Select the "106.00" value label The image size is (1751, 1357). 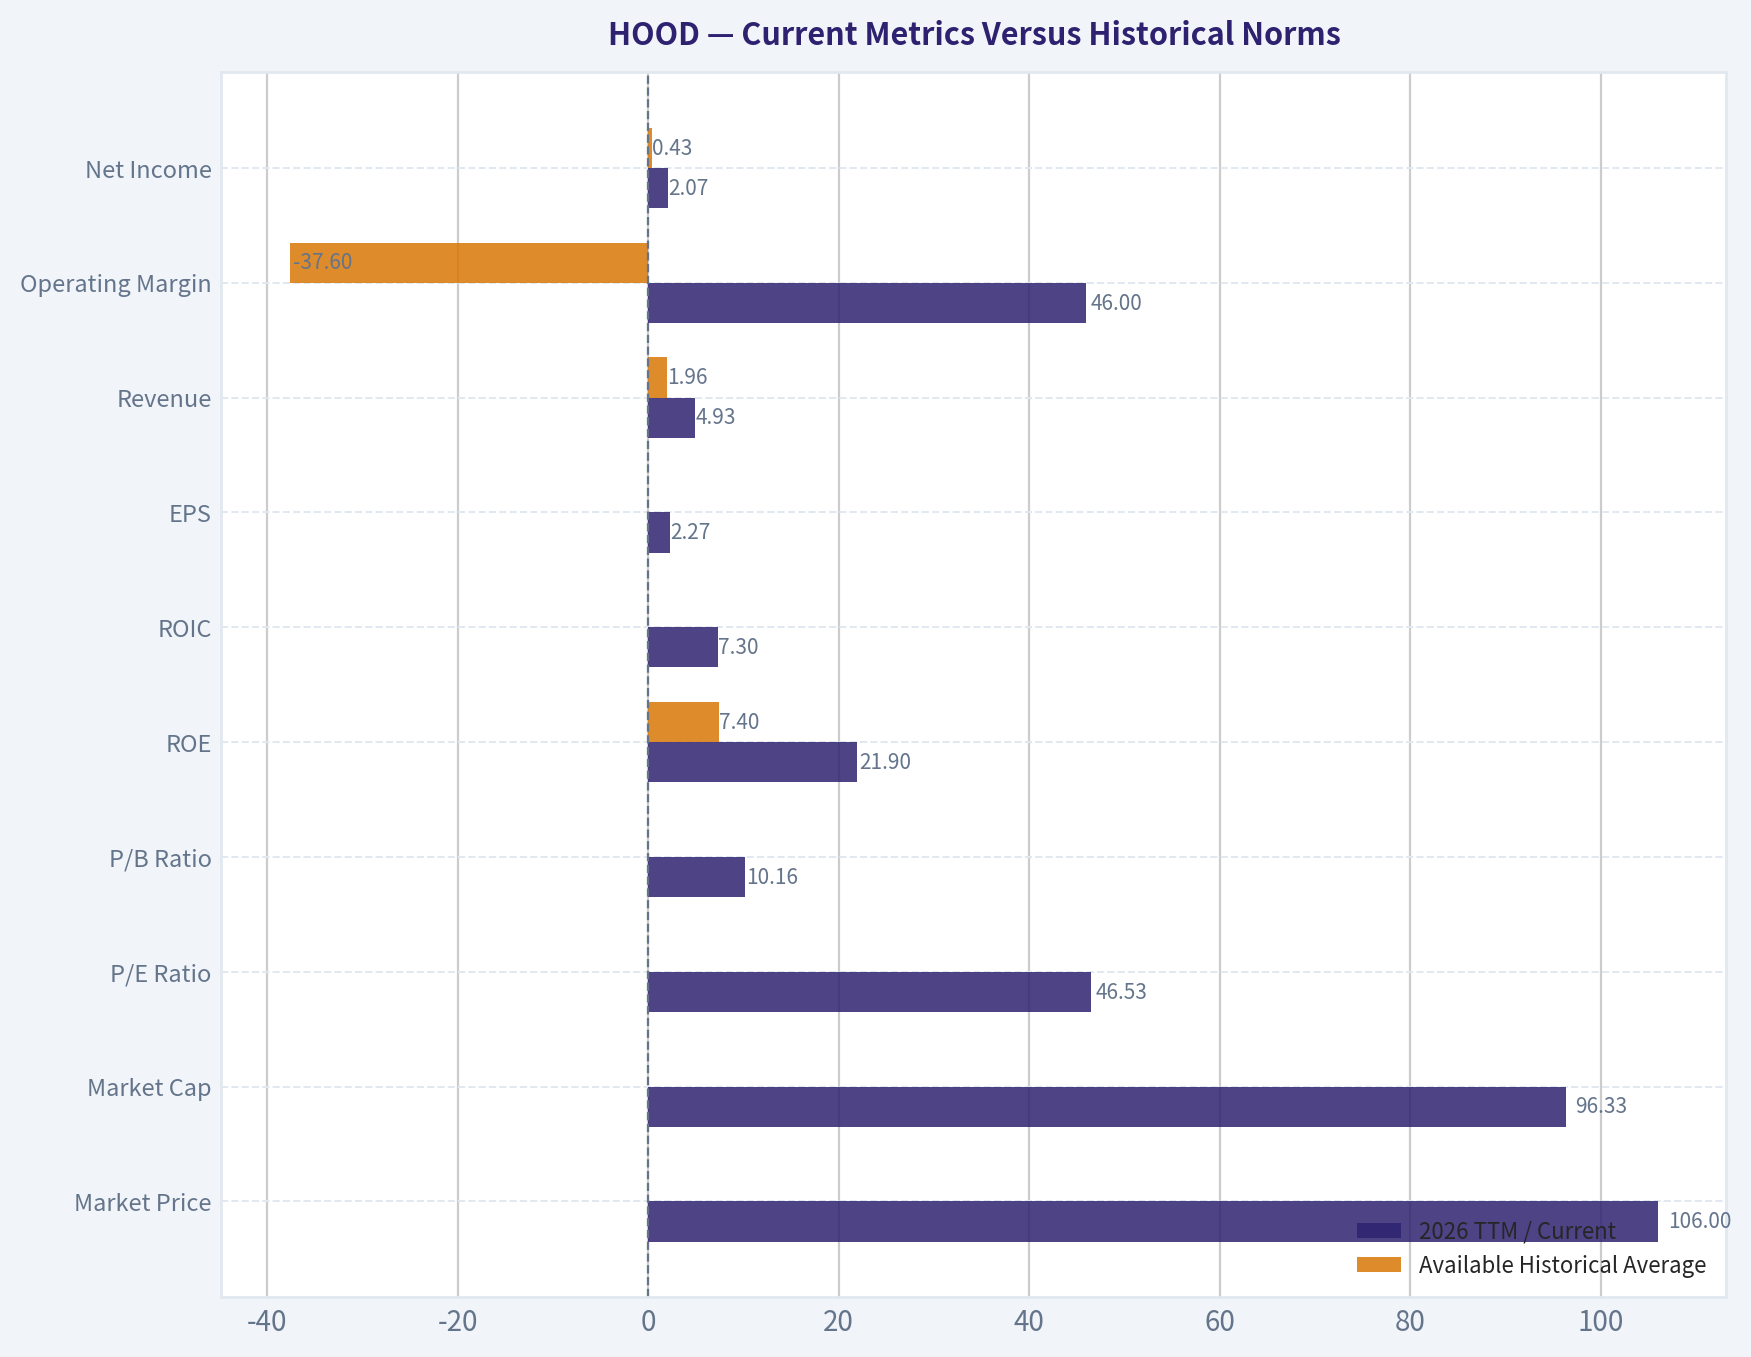click(1700, 1221)
